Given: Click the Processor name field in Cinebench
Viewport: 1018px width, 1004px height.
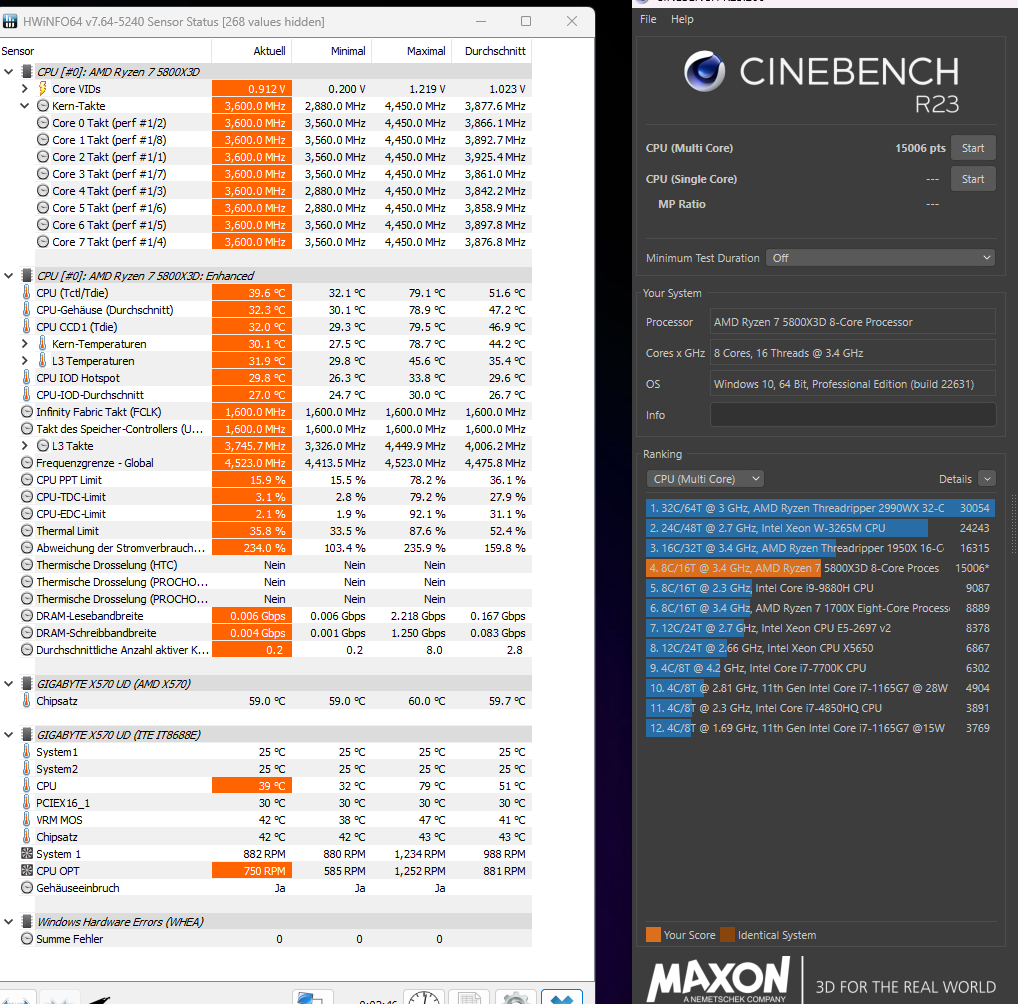Looking at the screenshot, I should click(852, 322).
